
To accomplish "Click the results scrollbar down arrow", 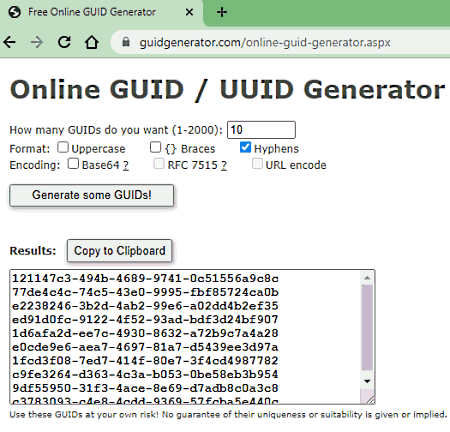I will [367, 381].
